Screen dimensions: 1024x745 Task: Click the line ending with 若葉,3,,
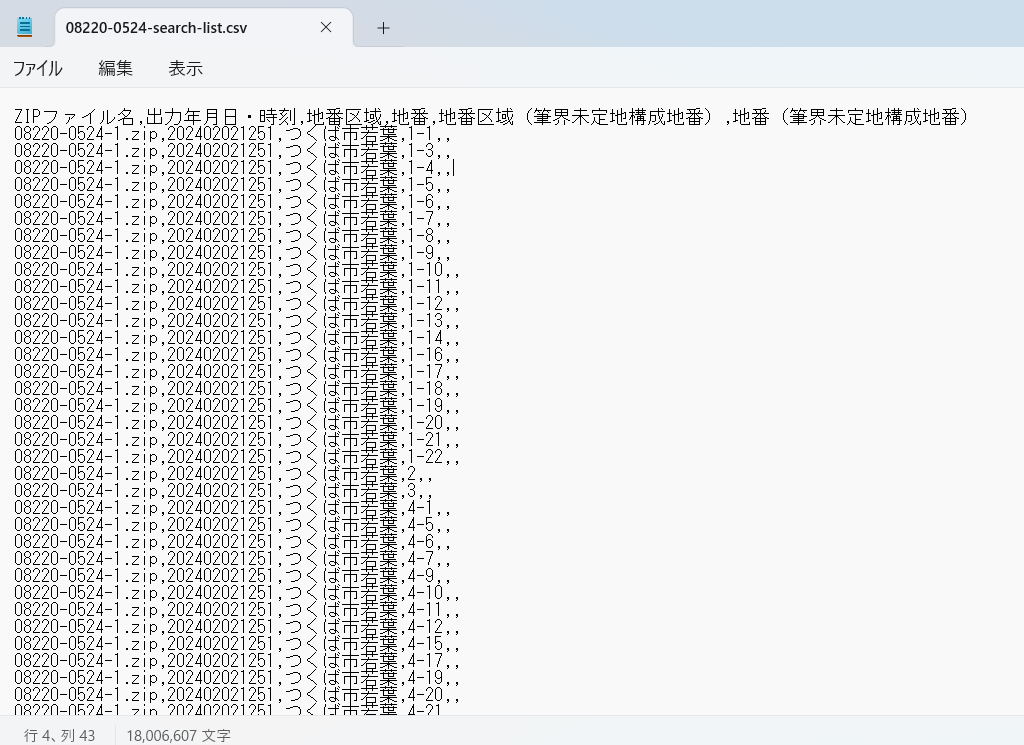pos(223,490)
